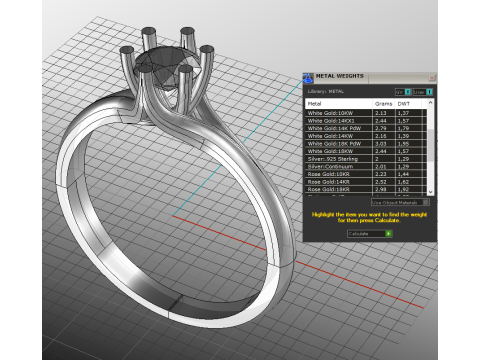480x360 pixels.
Task: Select the White Gold:14KW row
Action: pos(366,136)
